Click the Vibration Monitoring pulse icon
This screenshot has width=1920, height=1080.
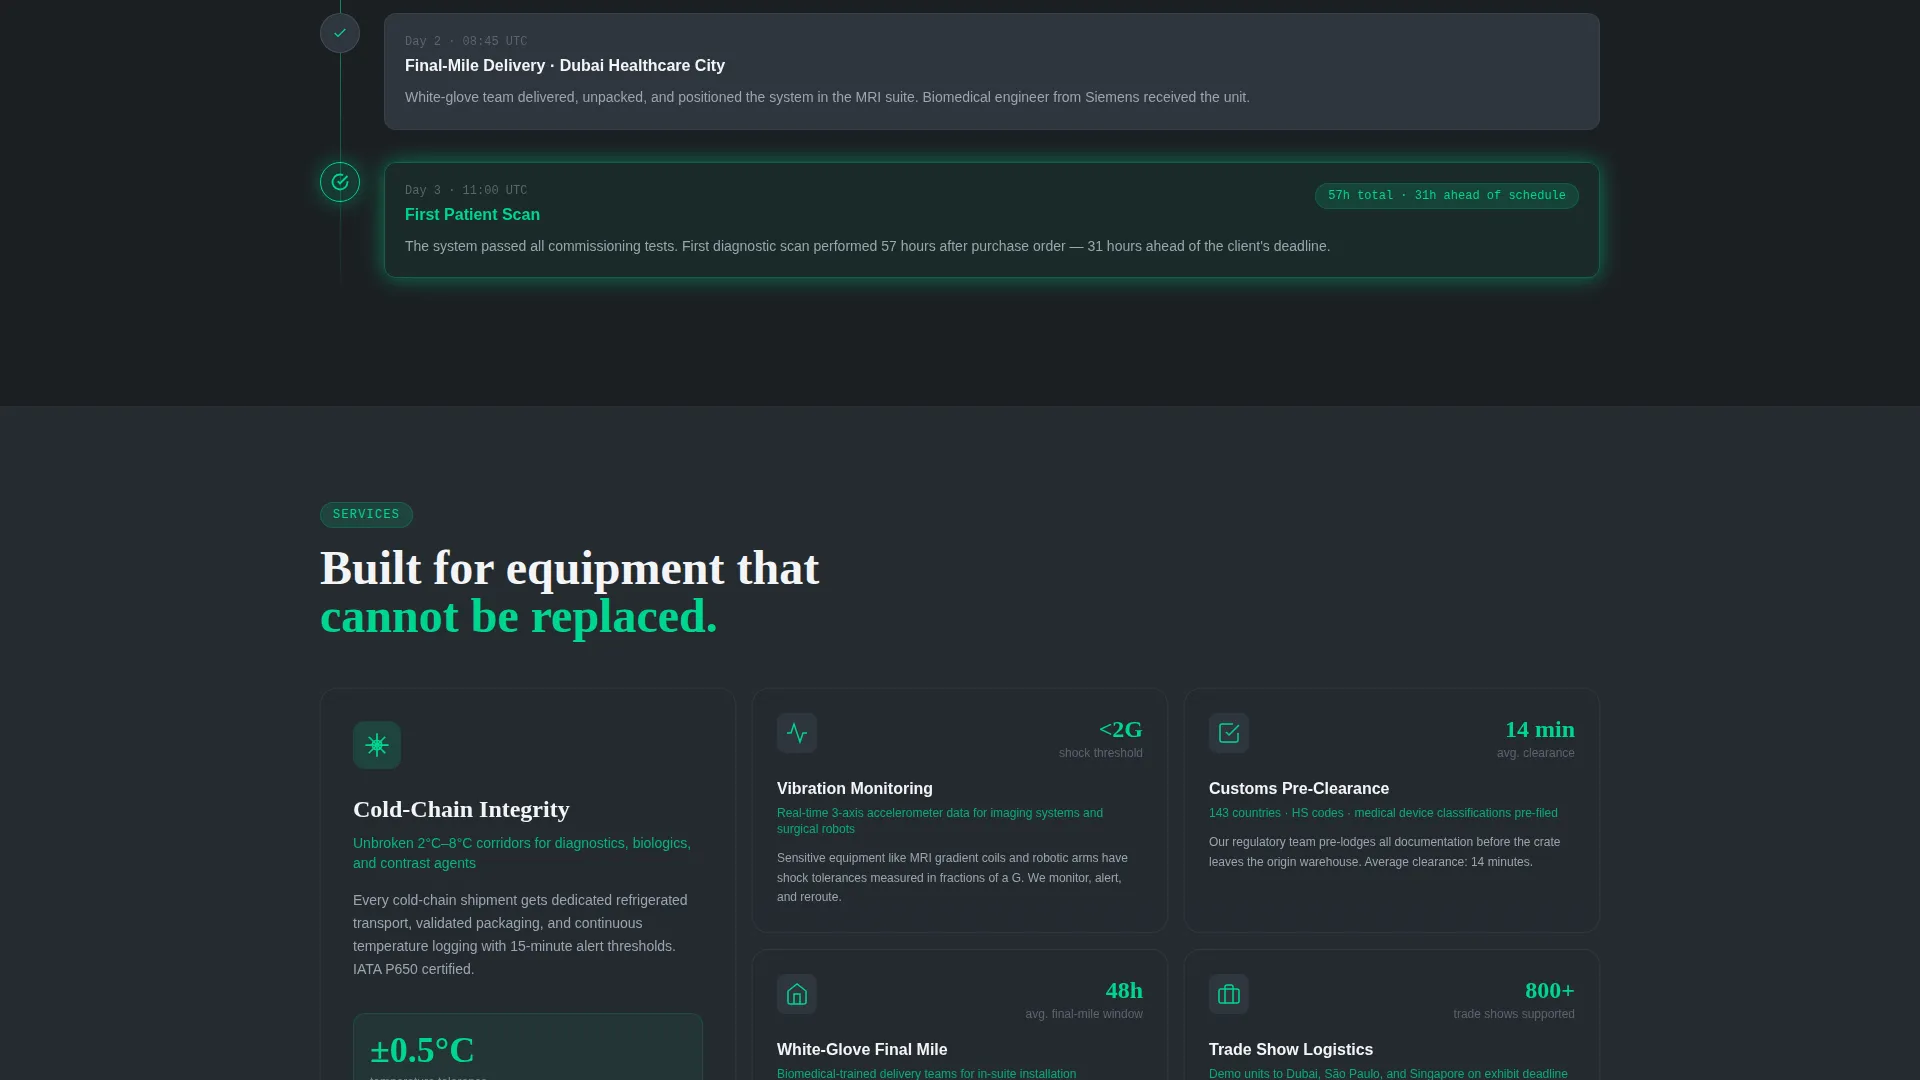797,733
